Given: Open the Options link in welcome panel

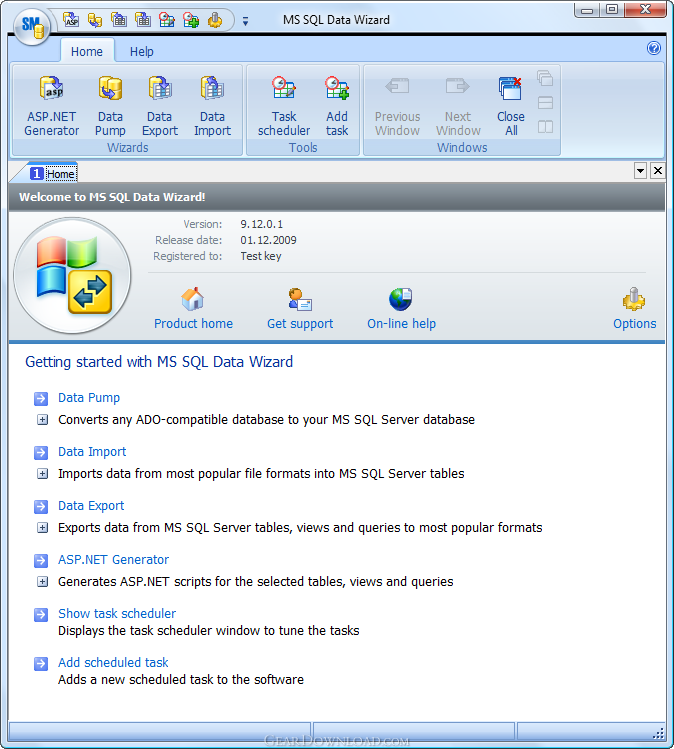Looking at the screenshot, I should pyautogui.click(x=634, y=324).
